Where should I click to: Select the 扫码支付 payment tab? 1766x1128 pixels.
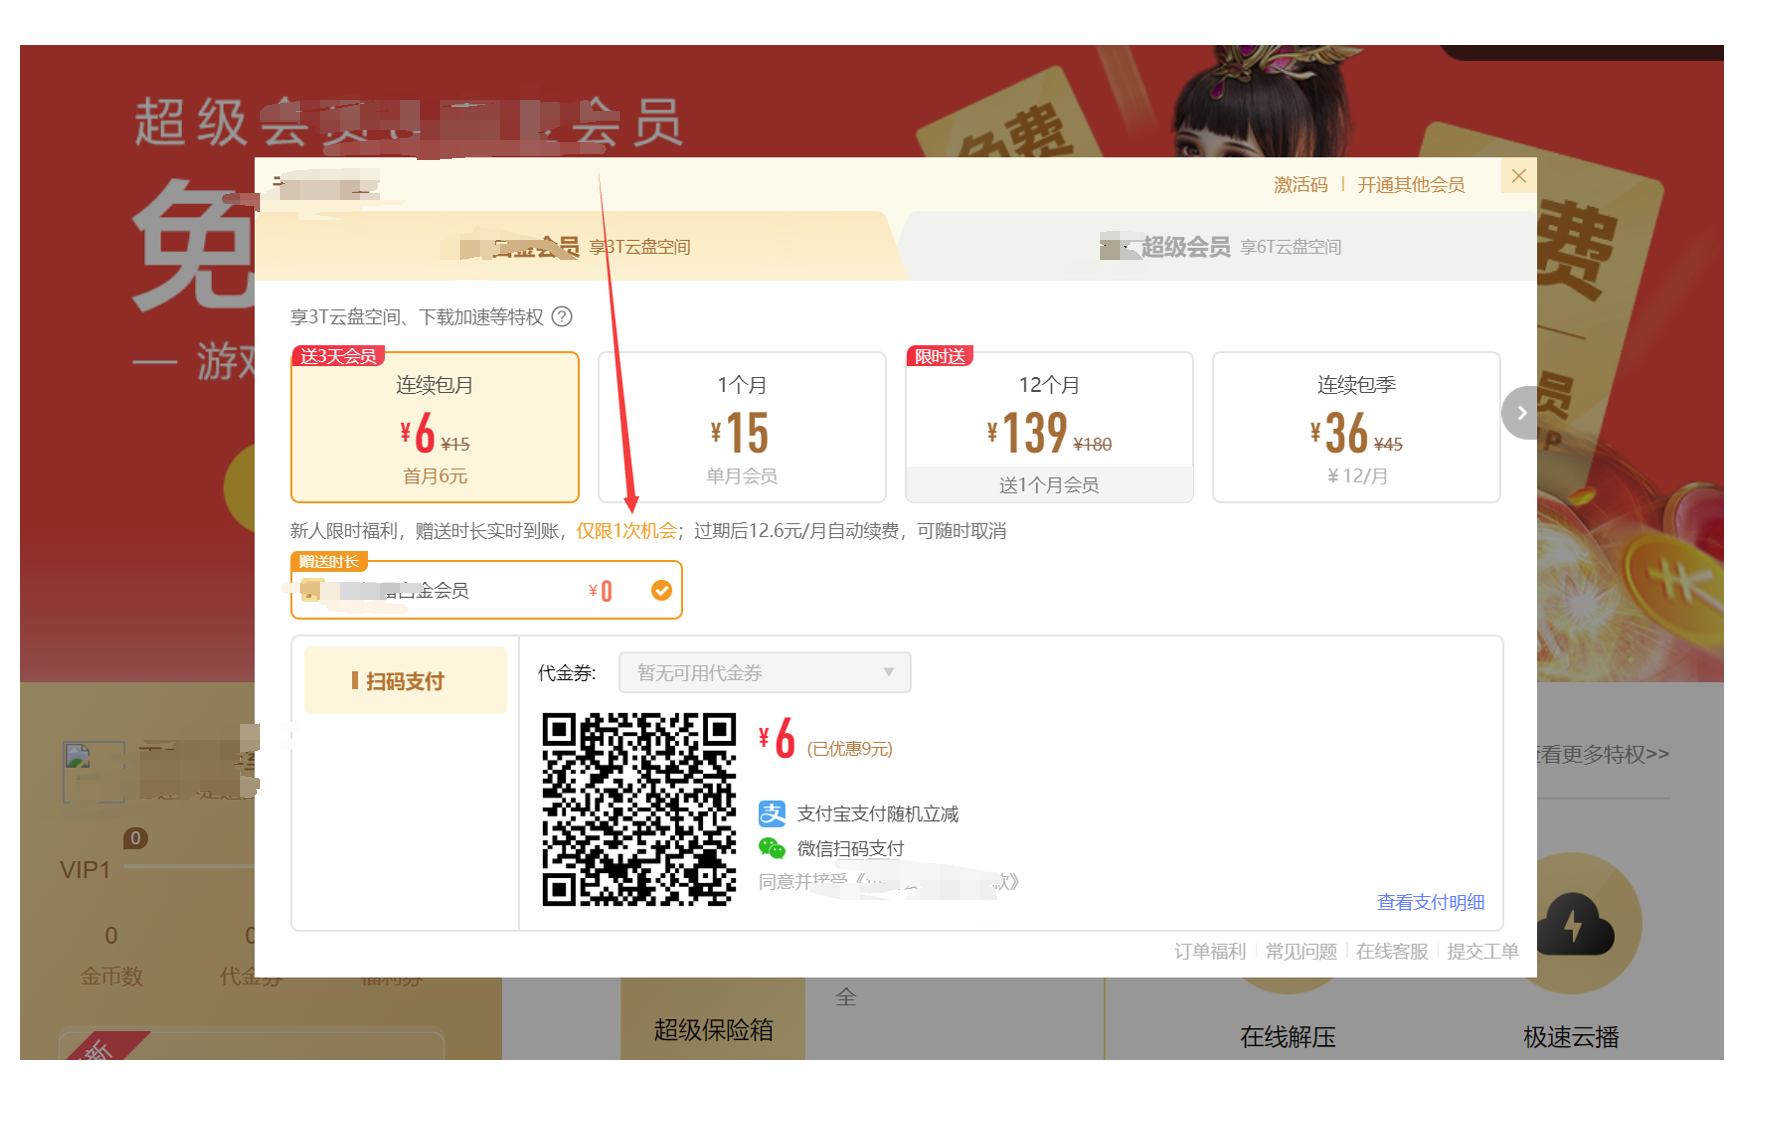[x=405, y=681]
